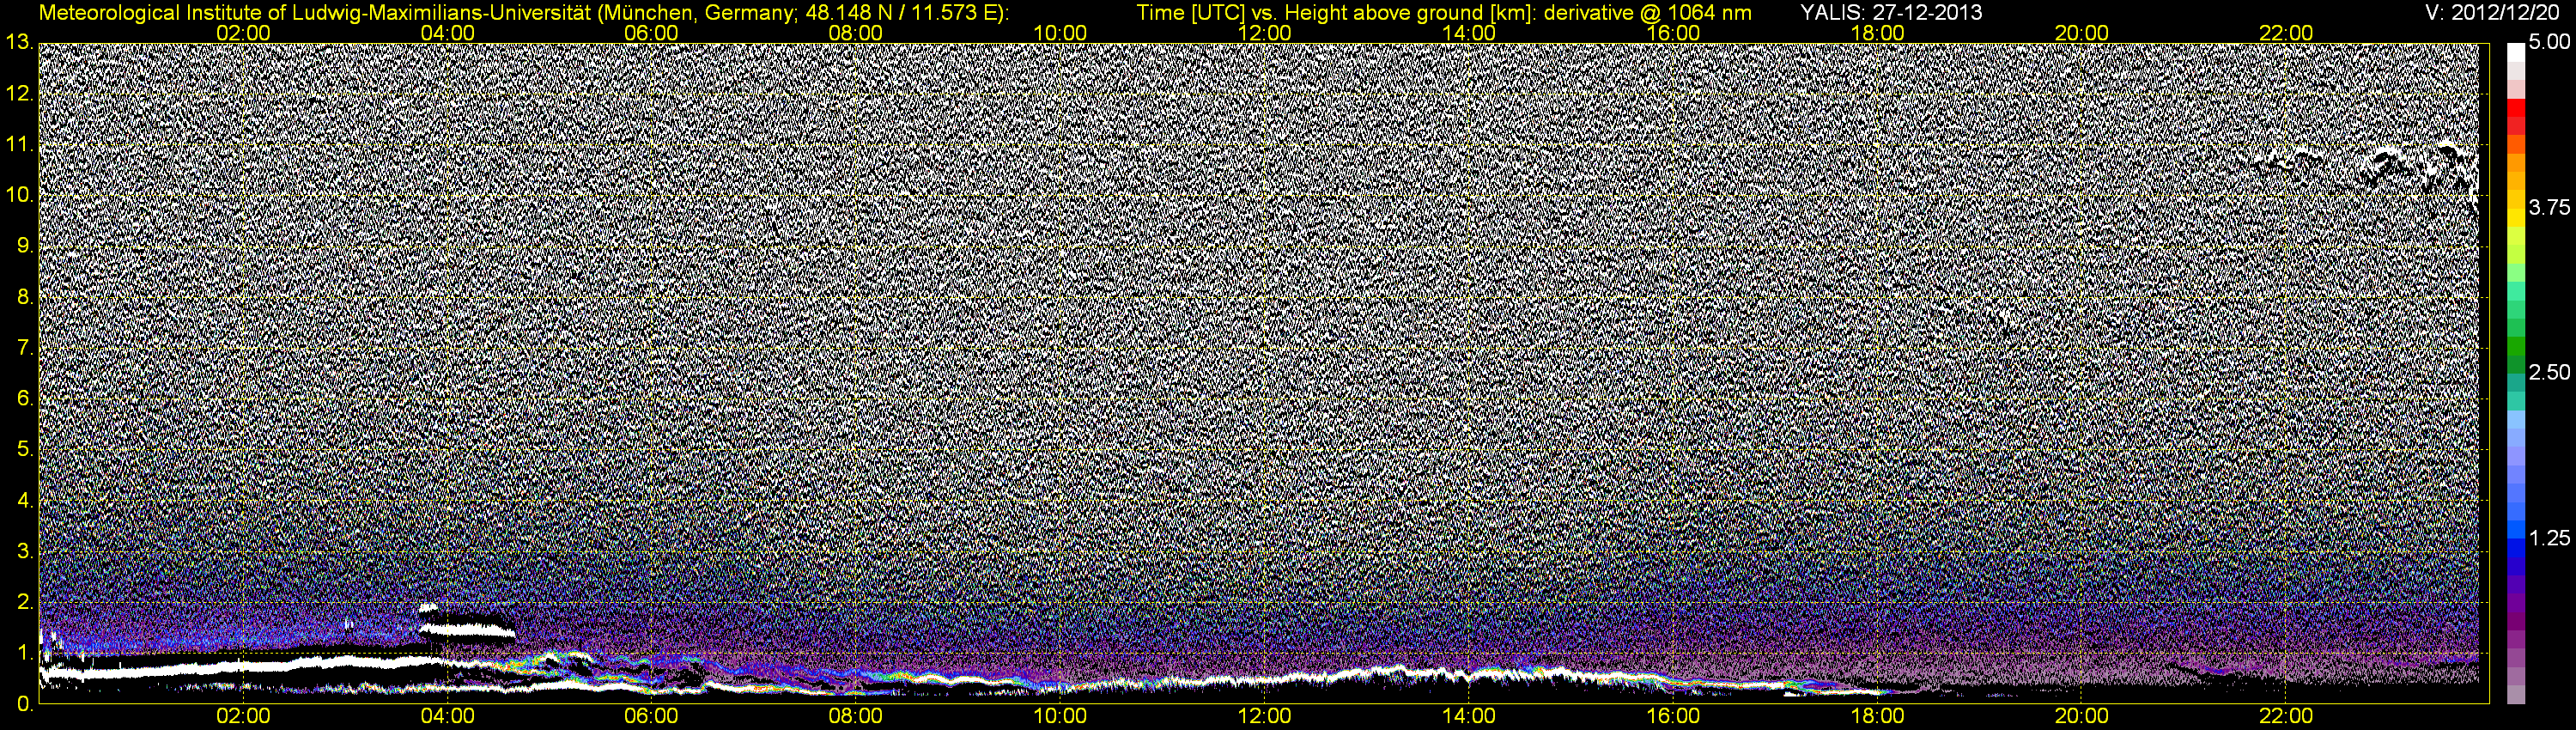Click the 'YALIS: 27-12-2013' date label
This screenshot has height=730, width=2576.
click(1891, 13)
